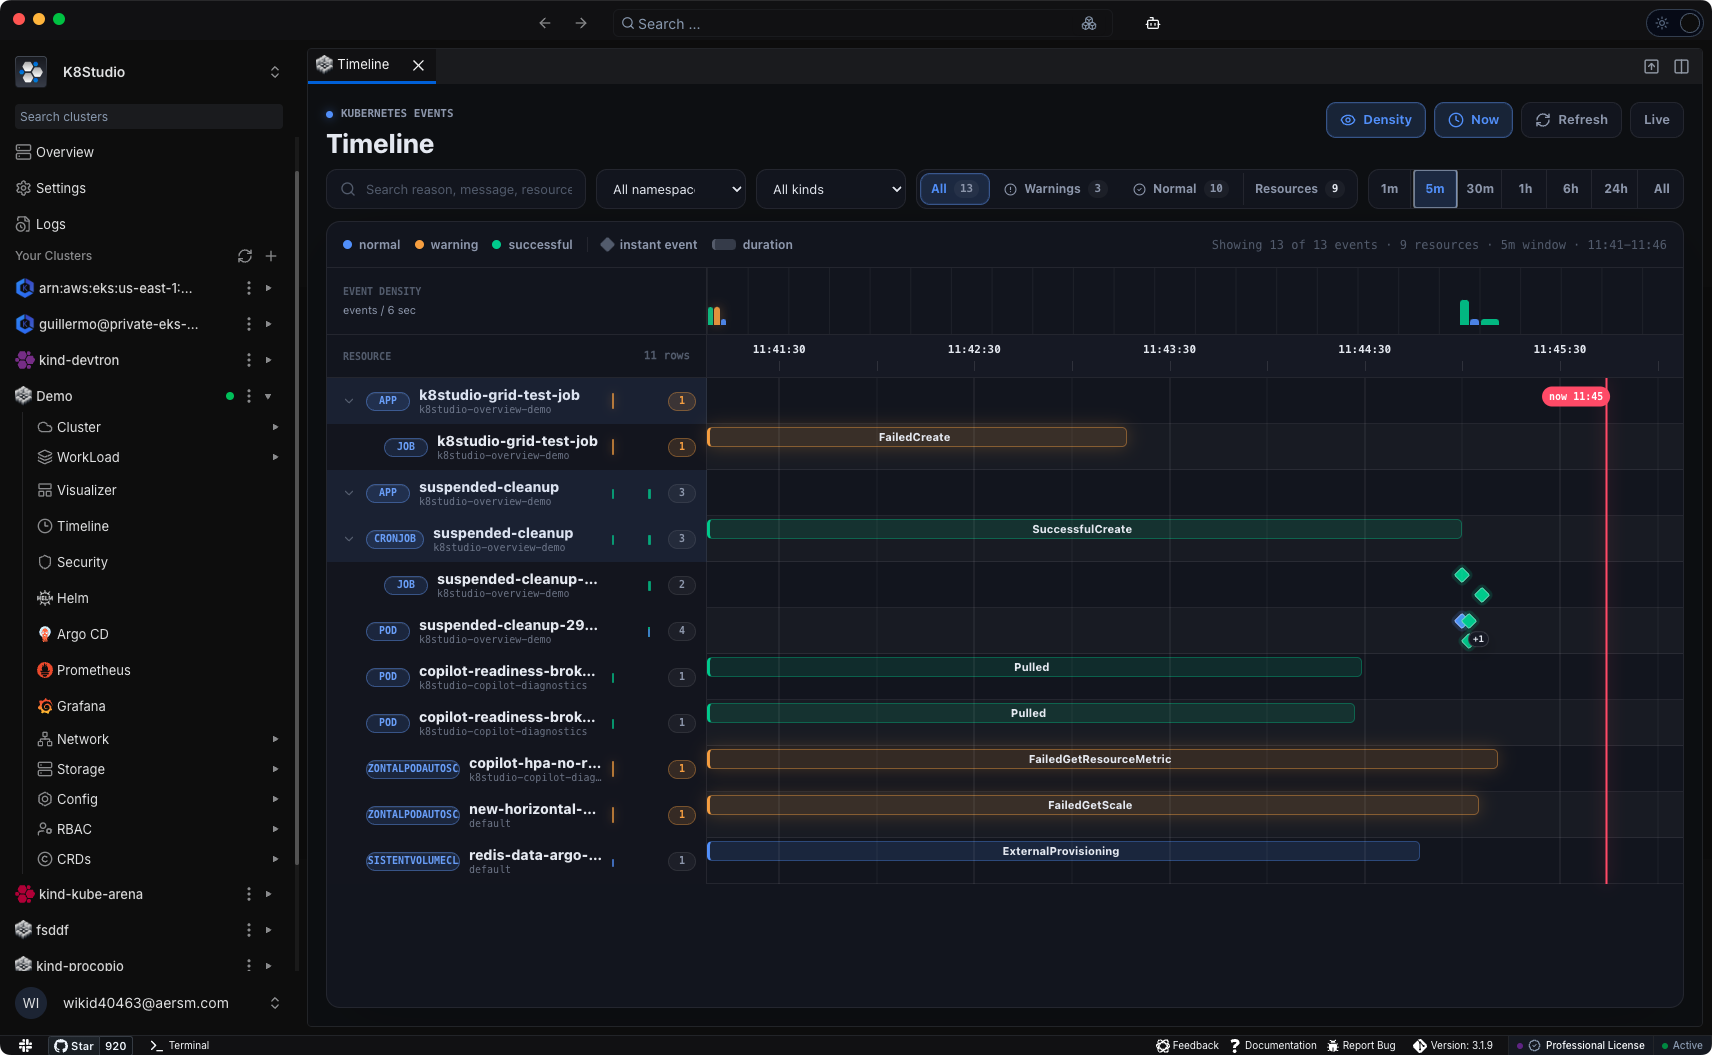Open the AI assistant robot icon
Screen dimensions: 1712x1055
click(1153, 23)
